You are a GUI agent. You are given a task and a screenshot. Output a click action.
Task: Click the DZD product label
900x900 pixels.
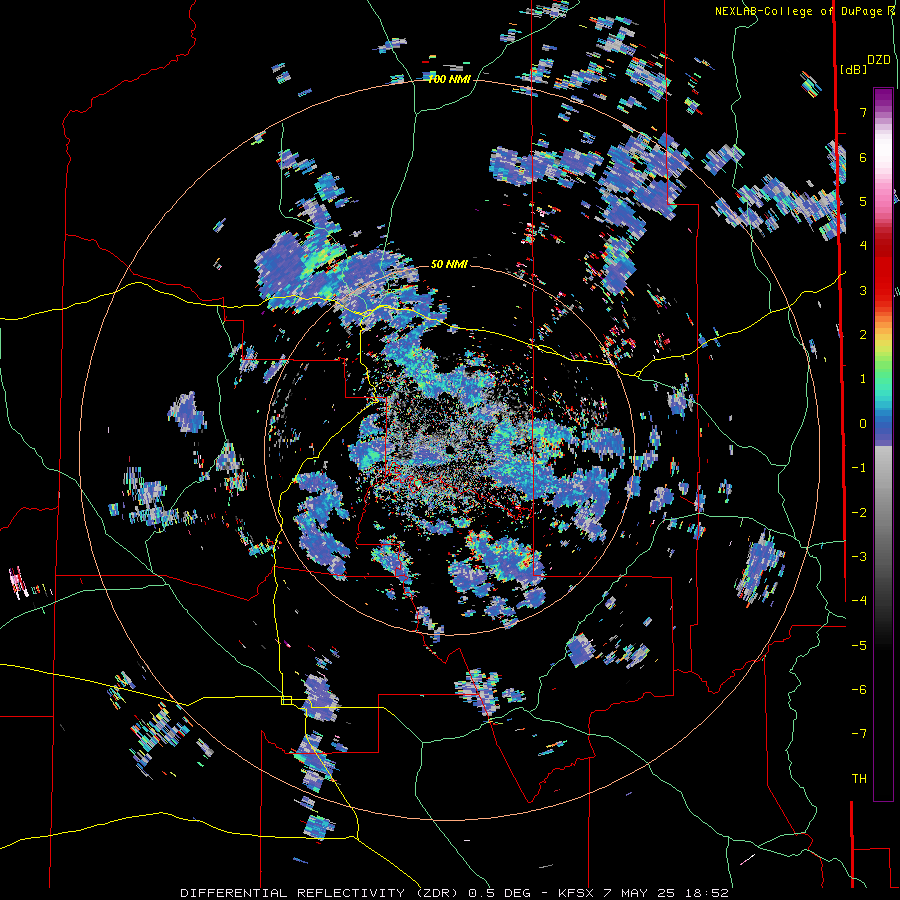pyautogui.click(x=879, y=60)
